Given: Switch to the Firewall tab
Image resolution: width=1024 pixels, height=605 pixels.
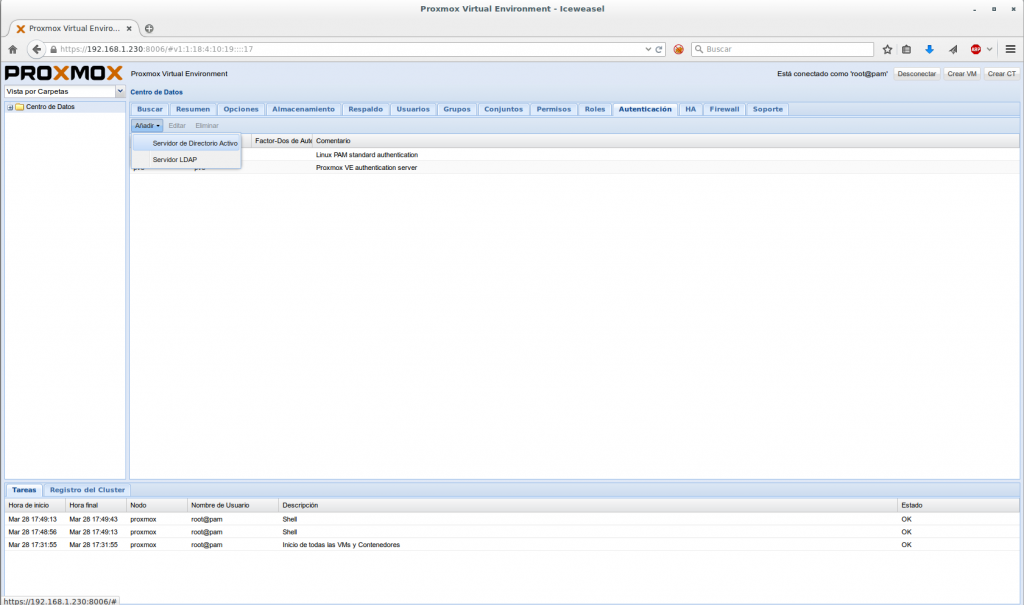Looking at the screenshot, I should pos(725,109).
